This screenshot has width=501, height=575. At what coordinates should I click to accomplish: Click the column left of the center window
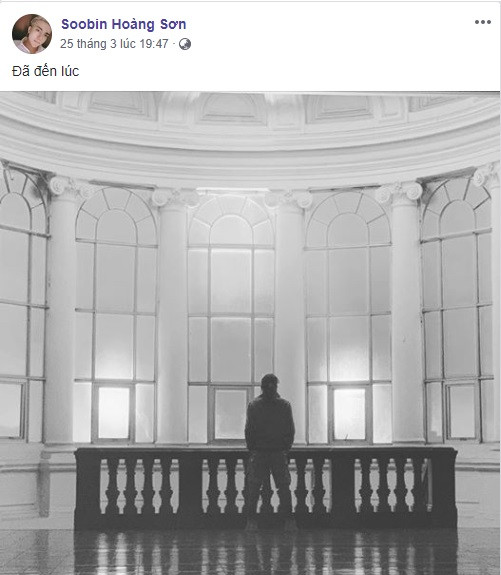(x=172, y=317)
